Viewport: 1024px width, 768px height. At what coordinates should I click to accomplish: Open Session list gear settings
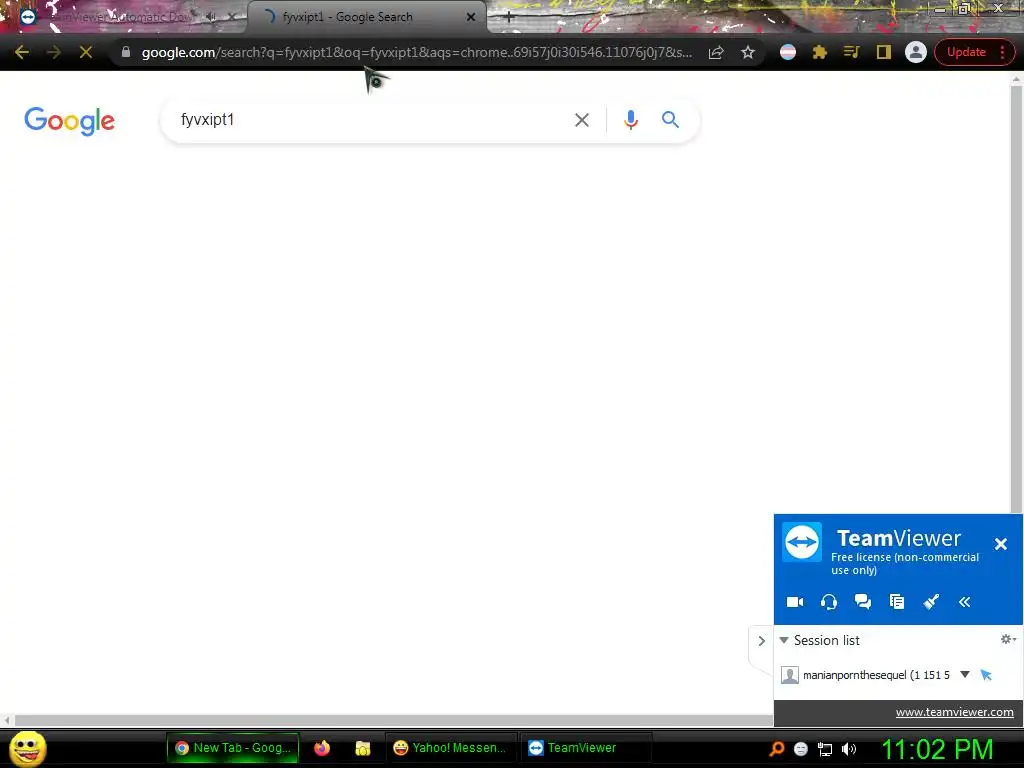point(1008,639)
